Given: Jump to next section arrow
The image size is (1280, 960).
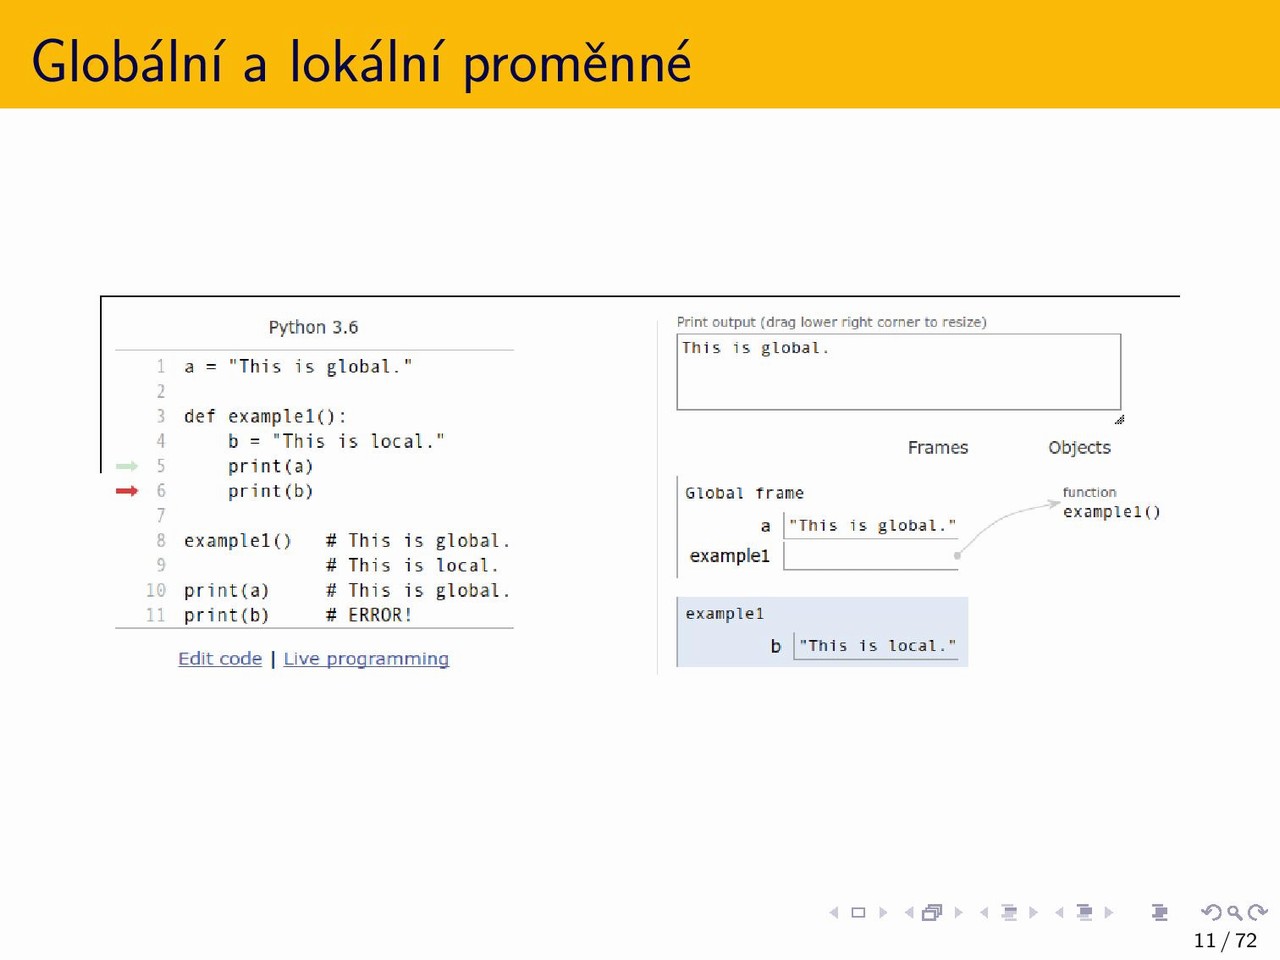Looking at the screenshot, I should click(x=1109, y=912).
